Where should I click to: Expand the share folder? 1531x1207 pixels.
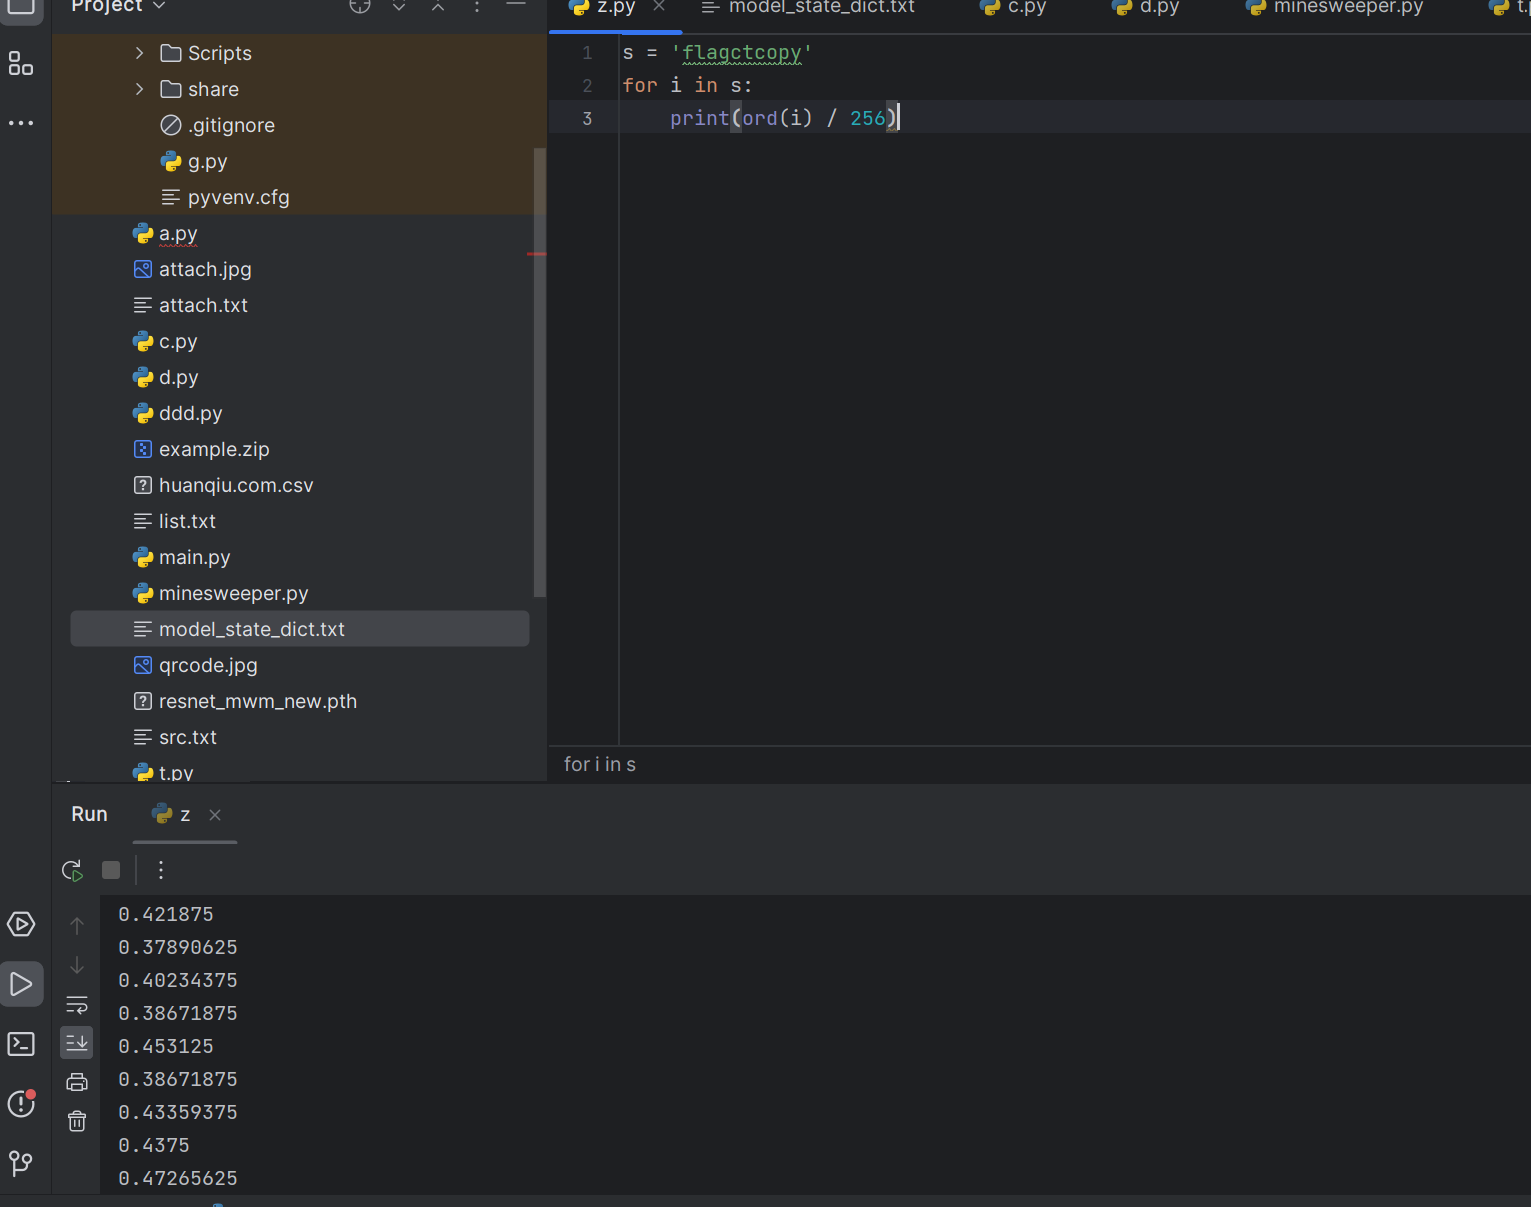[139, 89]
